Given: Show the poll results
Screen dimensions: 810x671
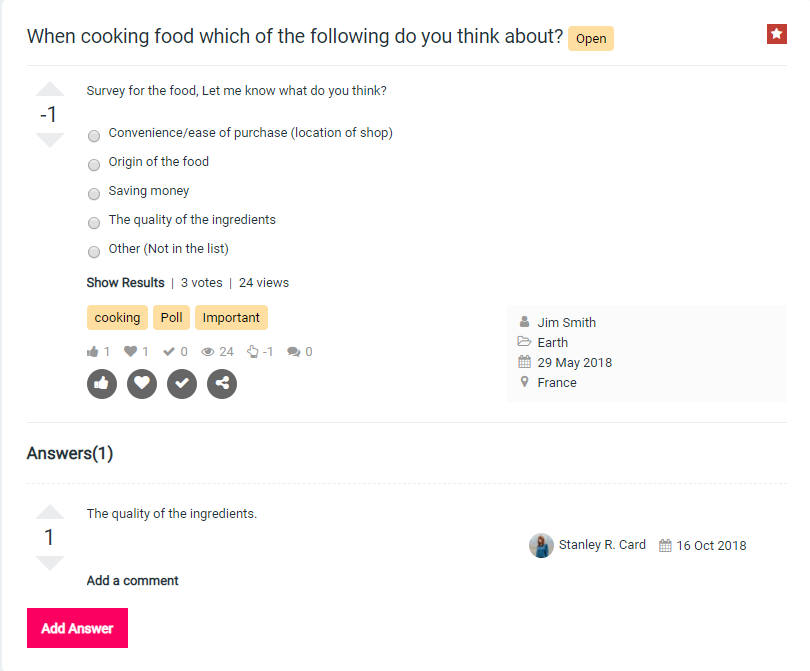Looking at the screenshot, I should point(125,283).
